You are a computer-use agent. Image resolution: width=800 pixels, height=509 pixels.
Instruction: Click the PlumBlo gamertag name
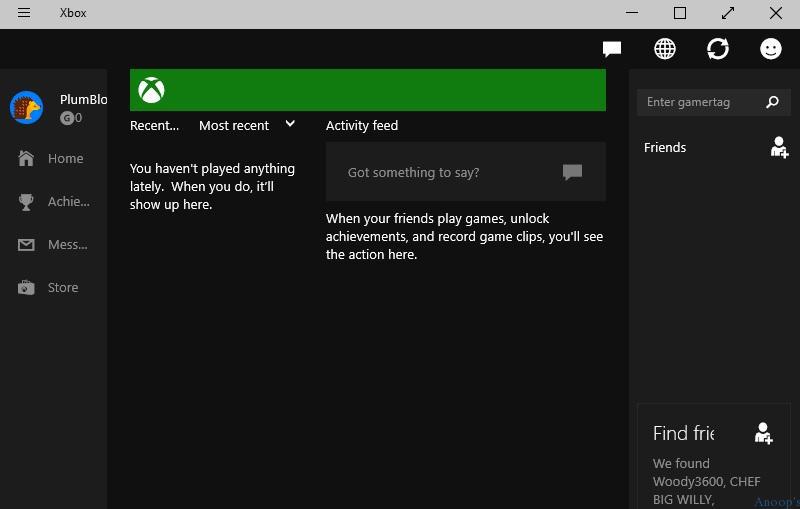click(x=83, y=99)
